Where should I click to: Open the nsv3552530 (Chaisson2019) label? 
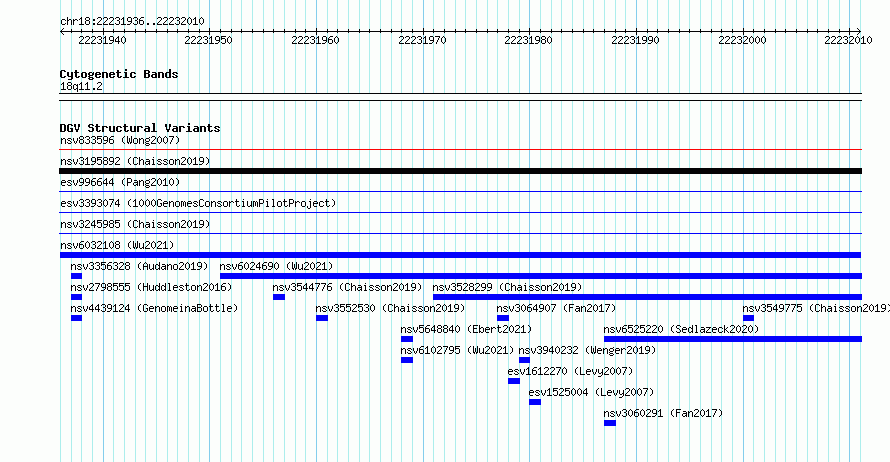[391, 308]
